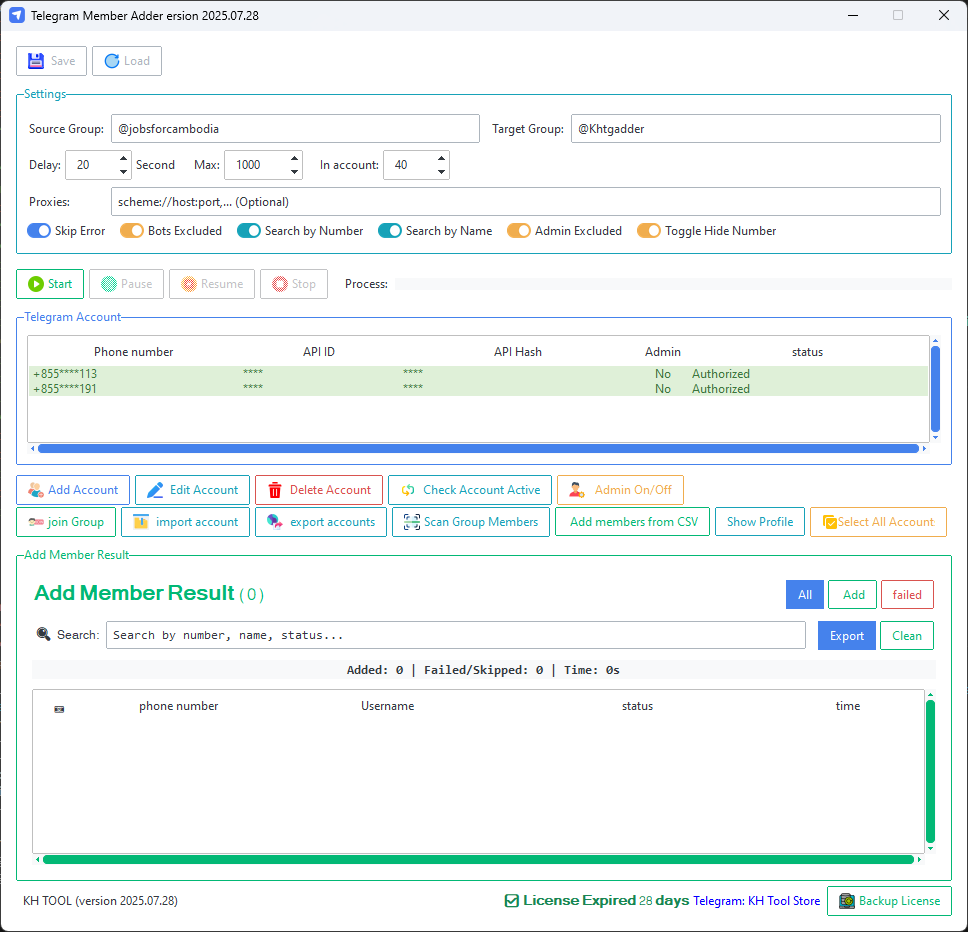Click the Export button

tap(846, 636)
